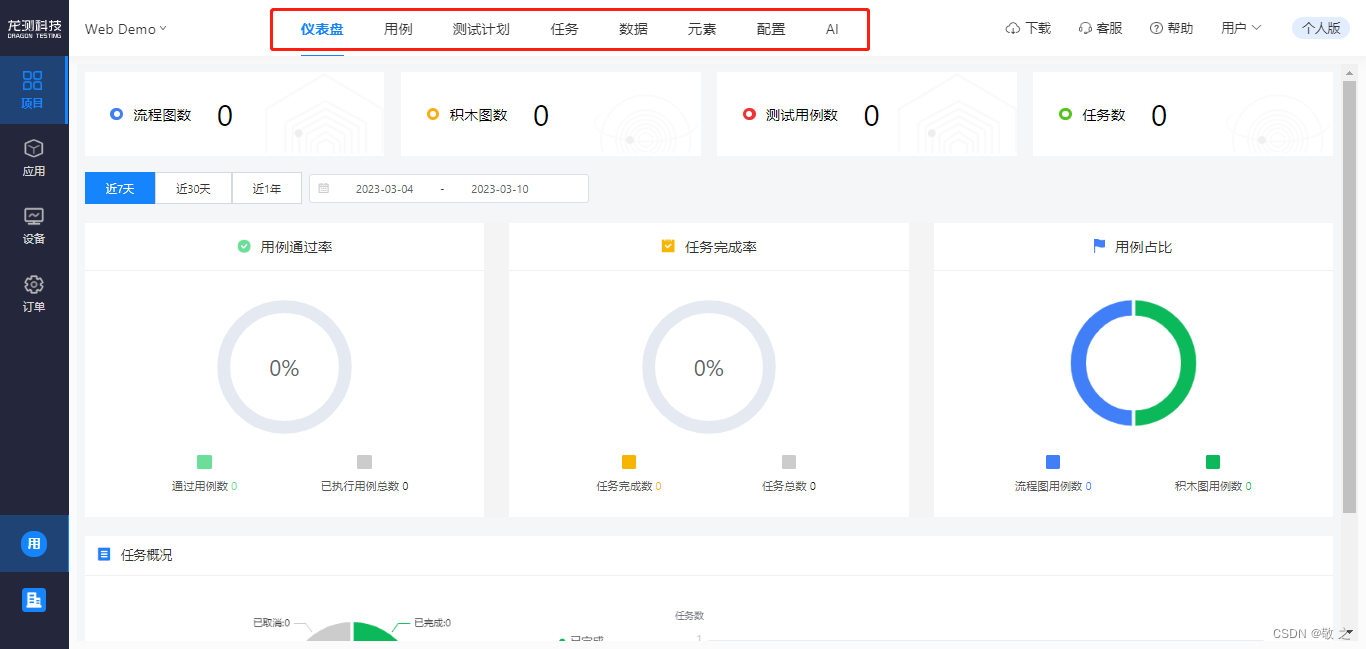This screenshot has height=649, width=1366.
Task: Click the green ring icon beside 任务数
Action: pyautogui.click(x=1065, y=115)
